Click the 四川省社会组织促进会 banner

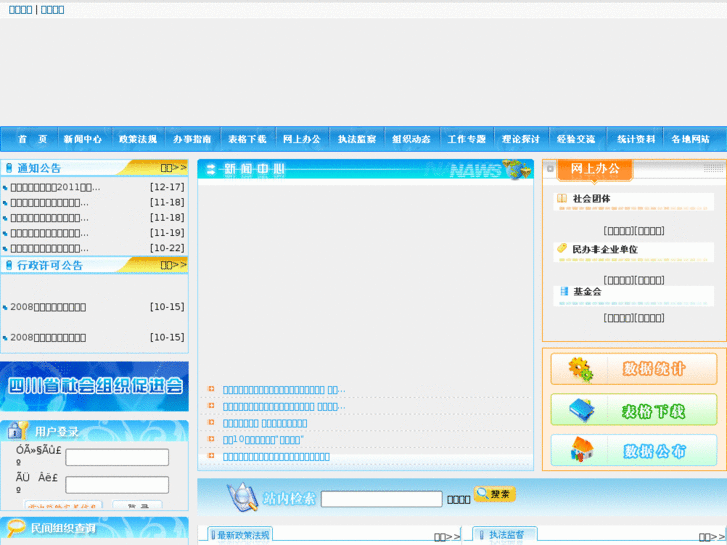click(94, 386)
